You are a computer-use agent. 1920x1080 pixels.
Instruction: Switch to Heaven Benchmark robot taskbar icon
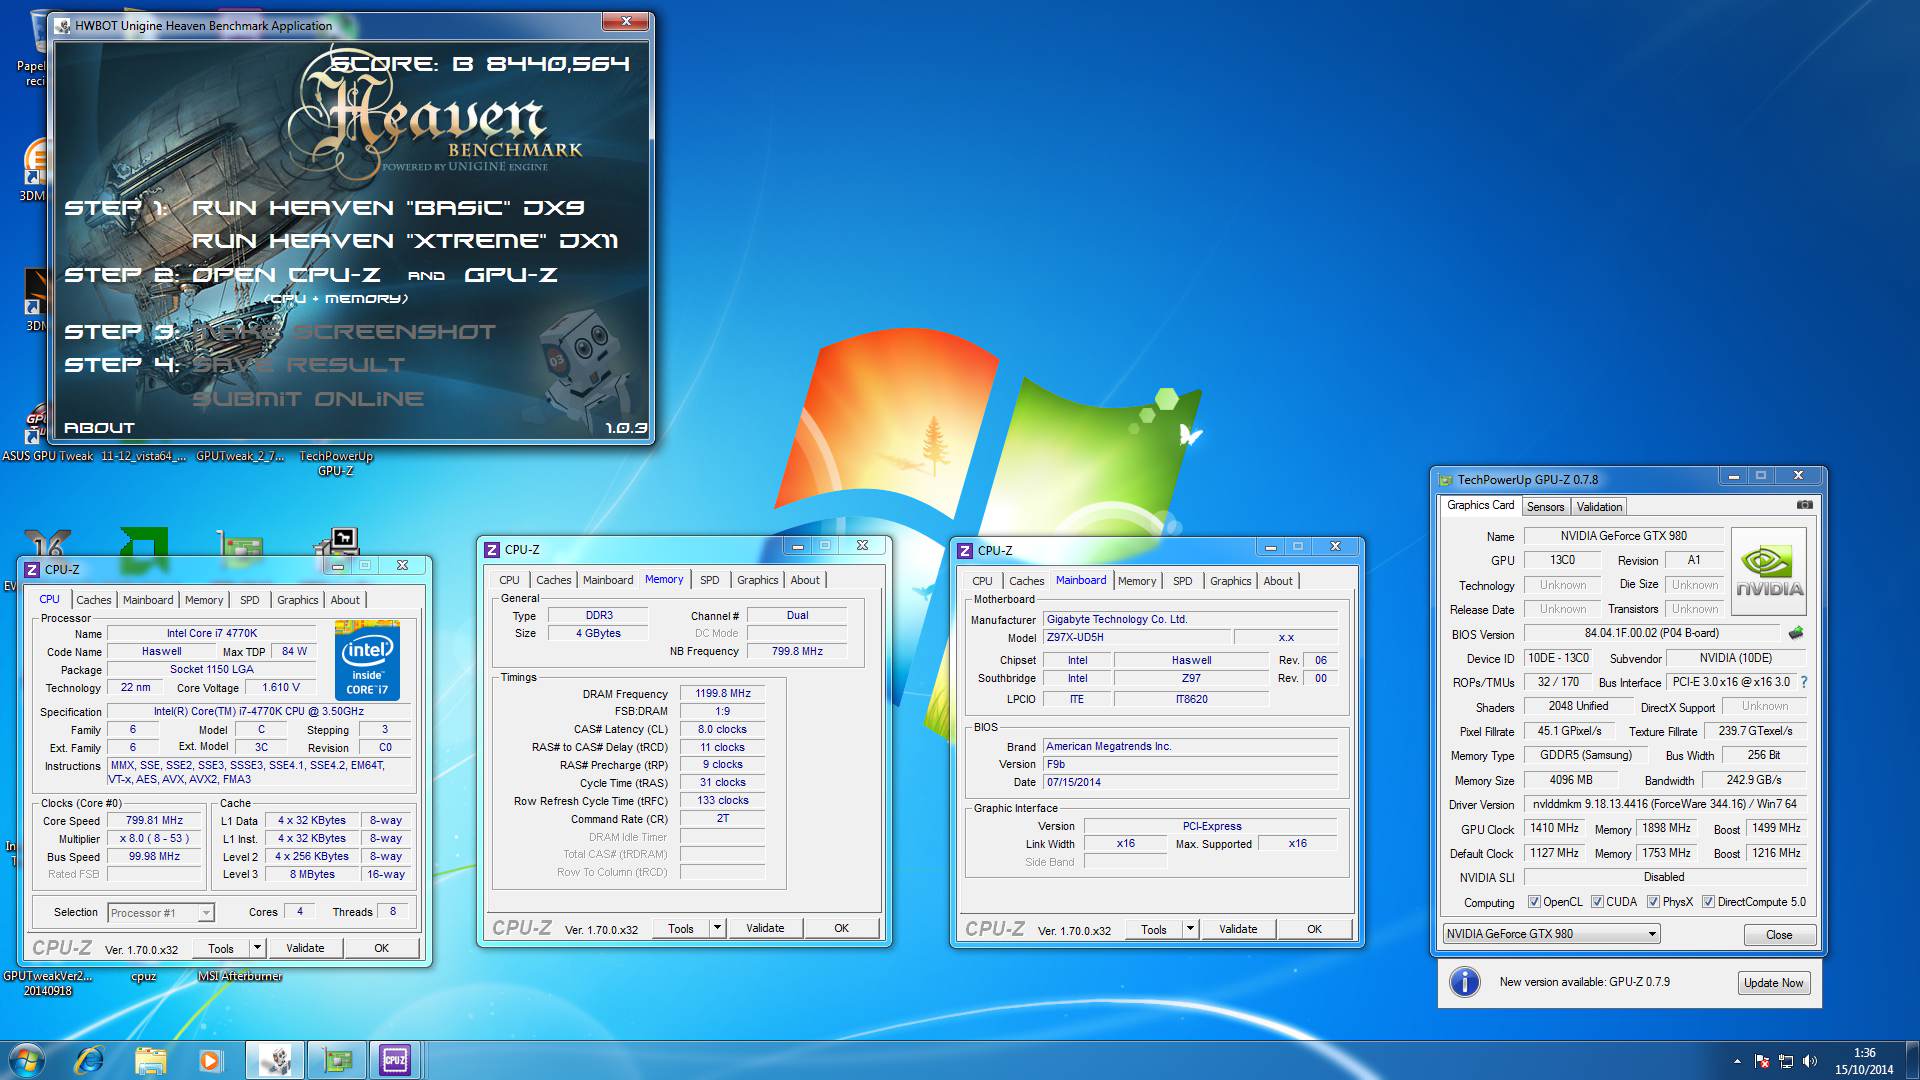pos(275,1059)
